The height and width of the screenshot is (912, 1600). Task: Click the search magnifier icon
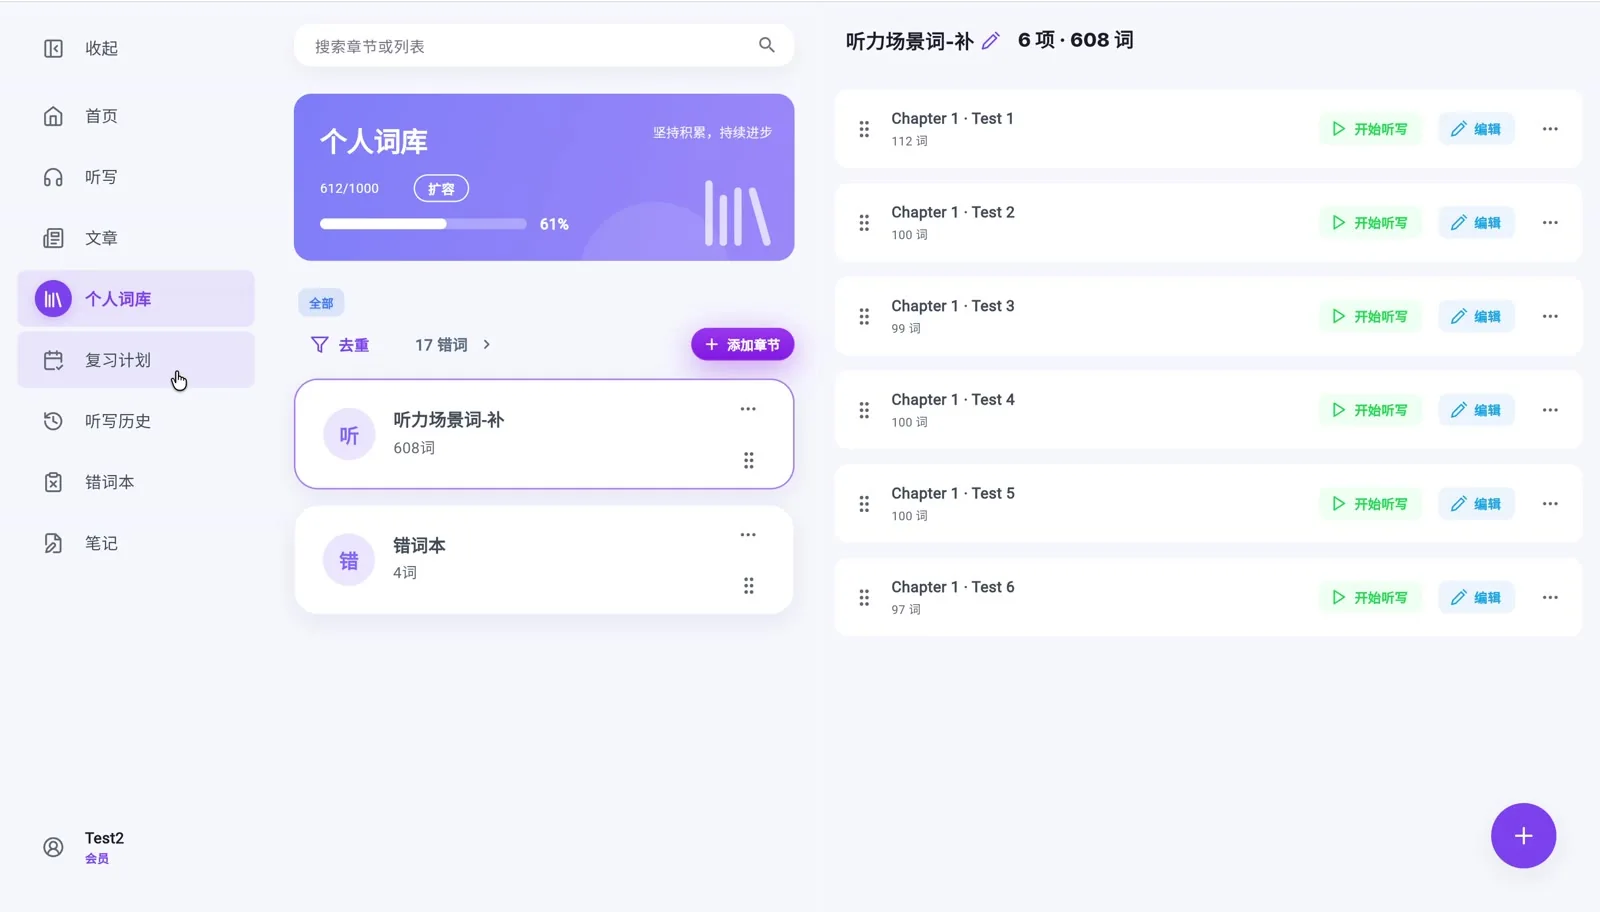[767, 45]
